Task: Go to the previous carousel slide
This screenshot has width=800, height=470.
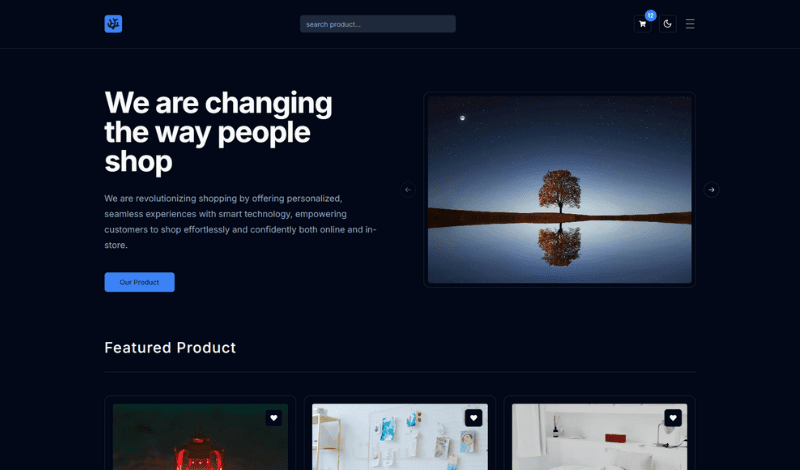Action: (x=408, y=190)
